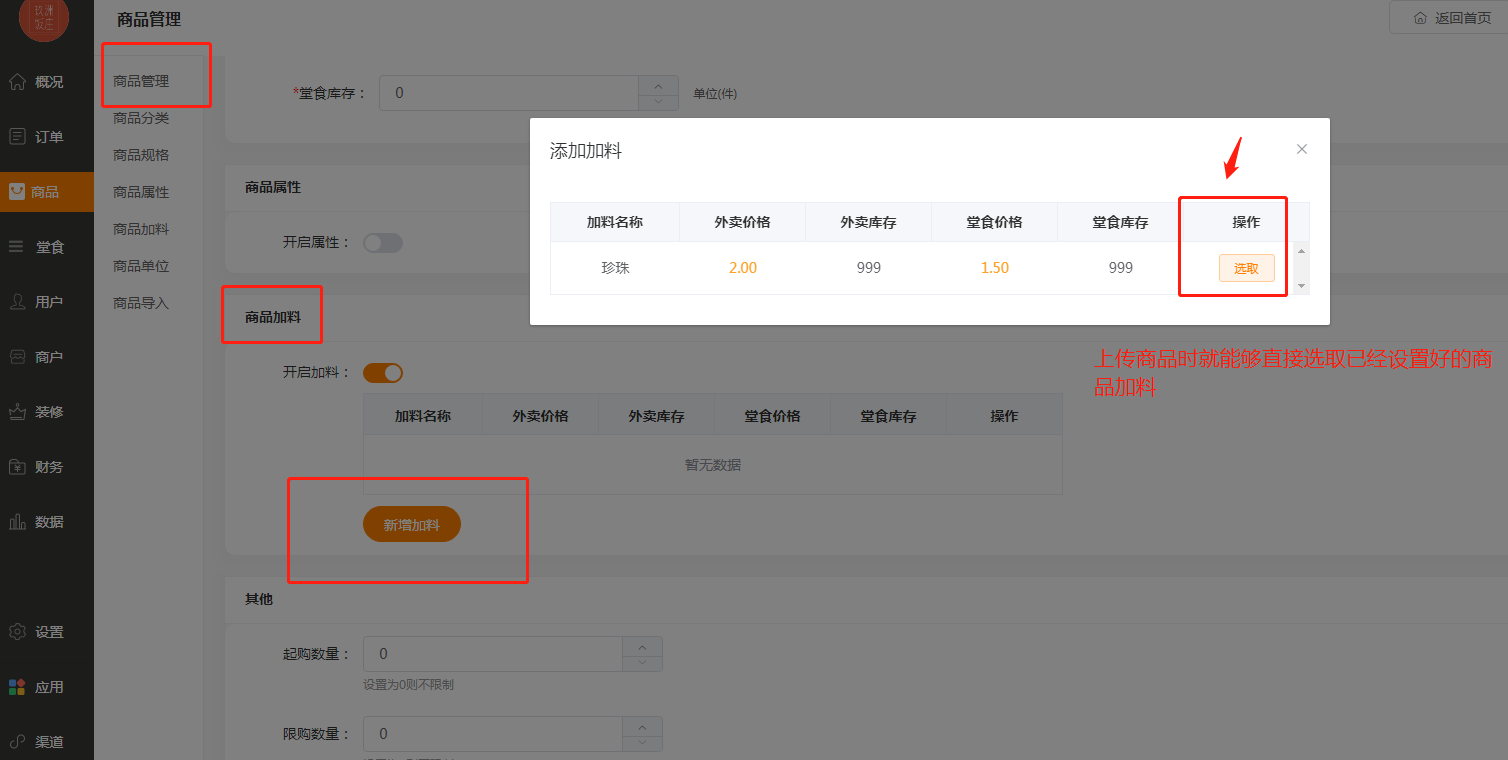Focus the 堂食库存 input field
1508x760 pixels.
click(509, 93)
